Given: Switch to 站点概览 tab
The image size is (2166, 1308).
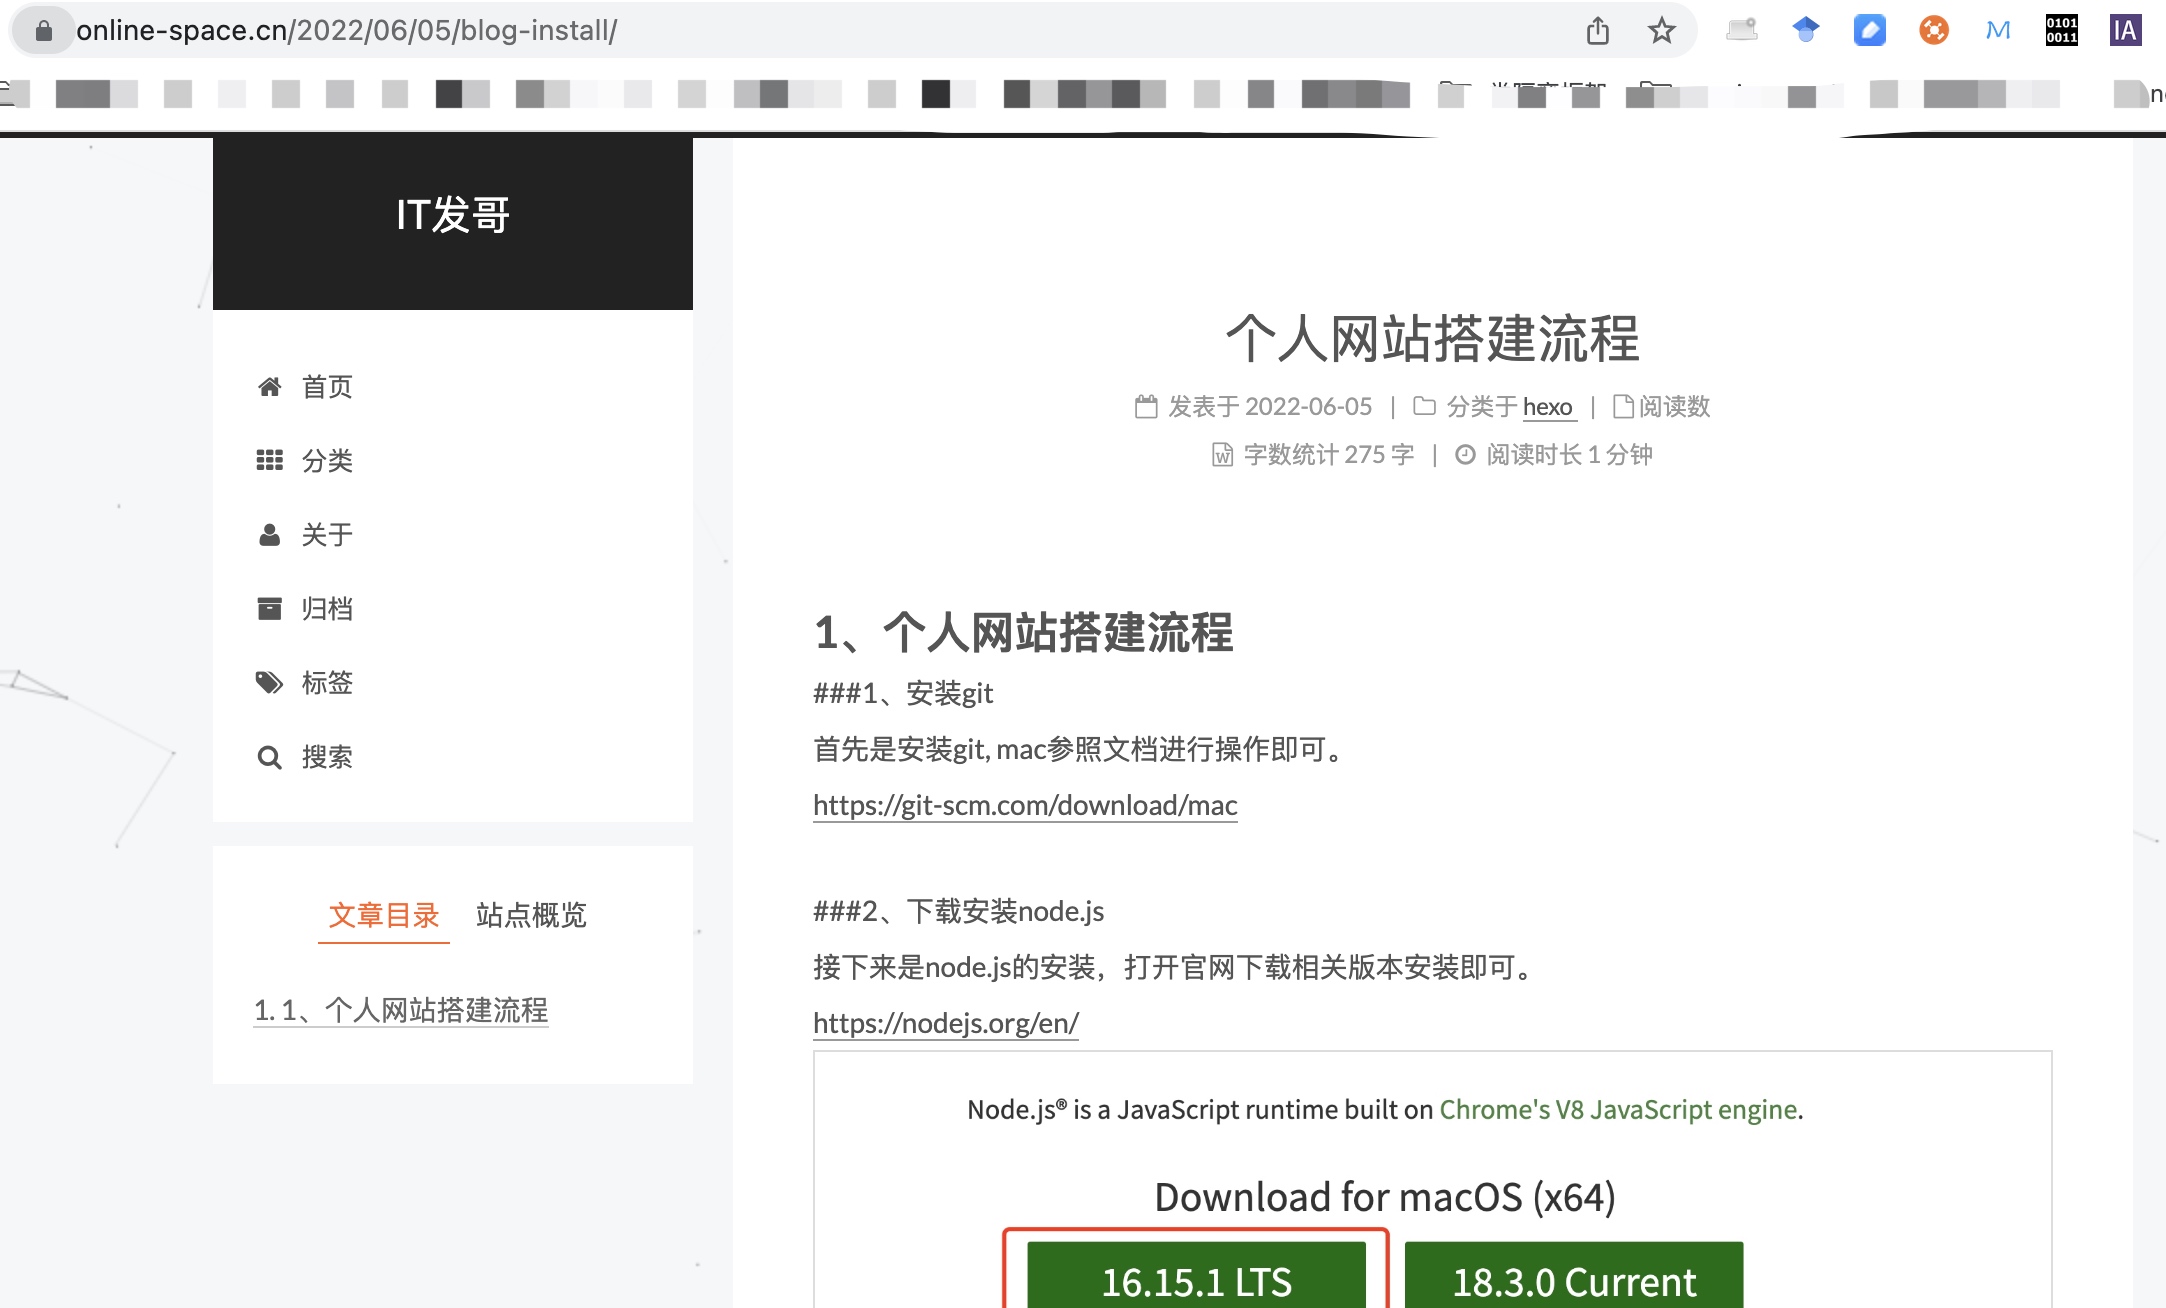Looking at the screenshot, I should click(531, 915).
